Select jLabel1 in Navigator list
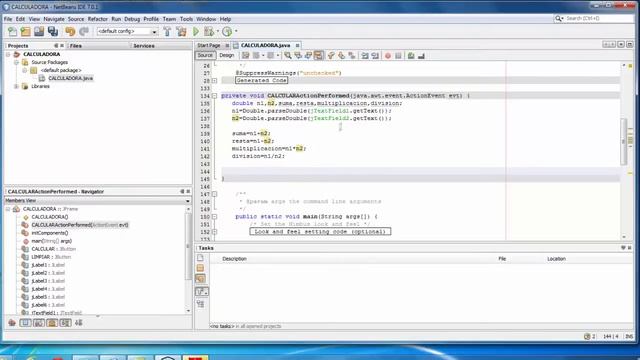This screenshot has width=640, height=360. (x=48, y=265)
